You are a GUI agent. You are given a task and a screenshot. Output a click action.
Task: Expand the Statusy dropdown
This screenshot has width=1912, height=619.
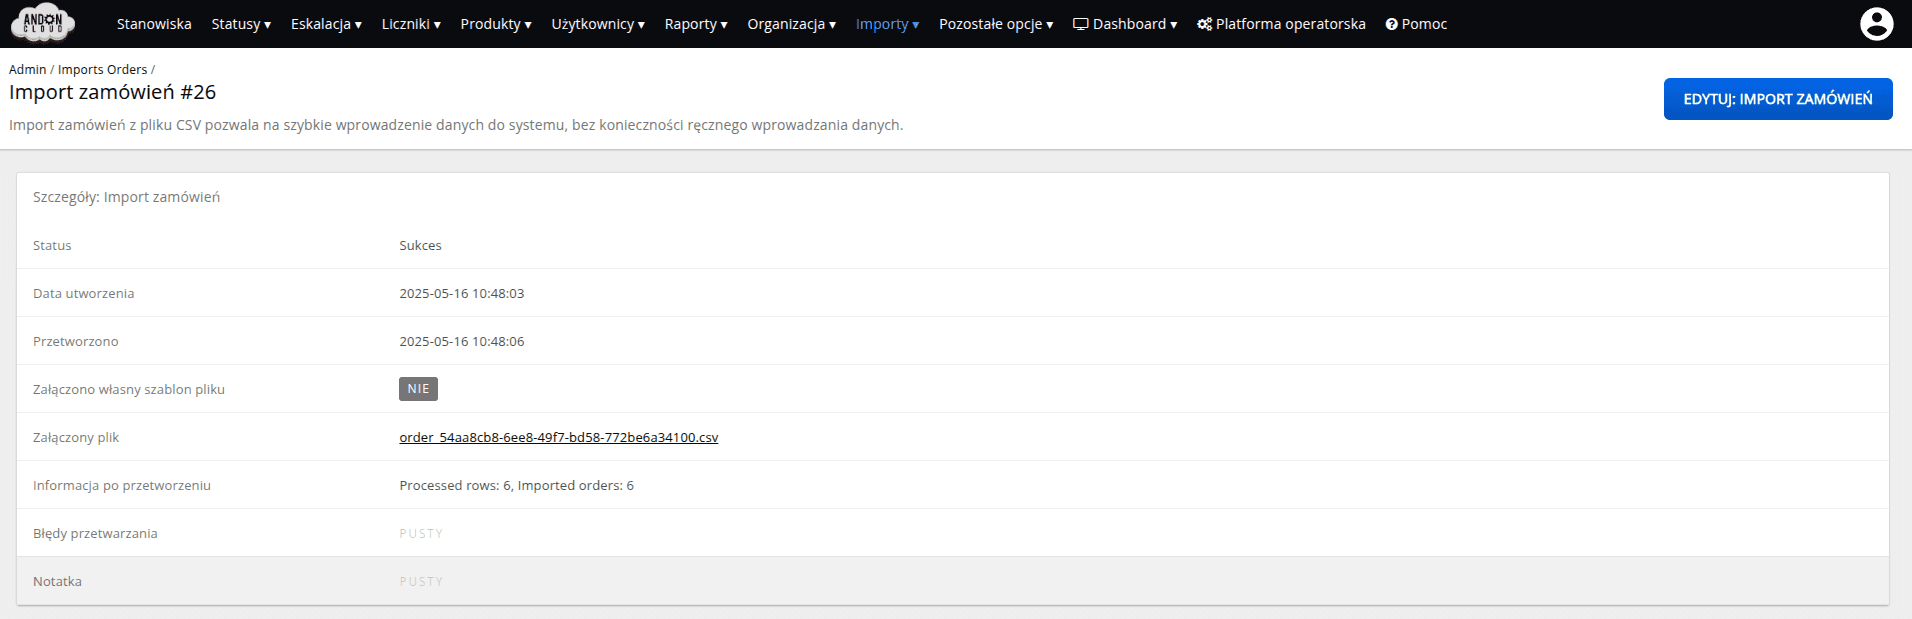point(241,24)
